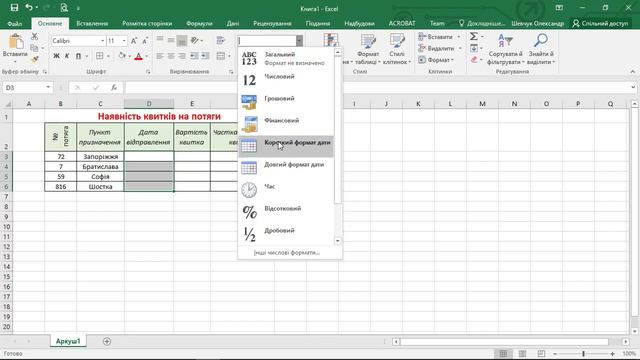Decrease the font size

click(x=145, y=41)
